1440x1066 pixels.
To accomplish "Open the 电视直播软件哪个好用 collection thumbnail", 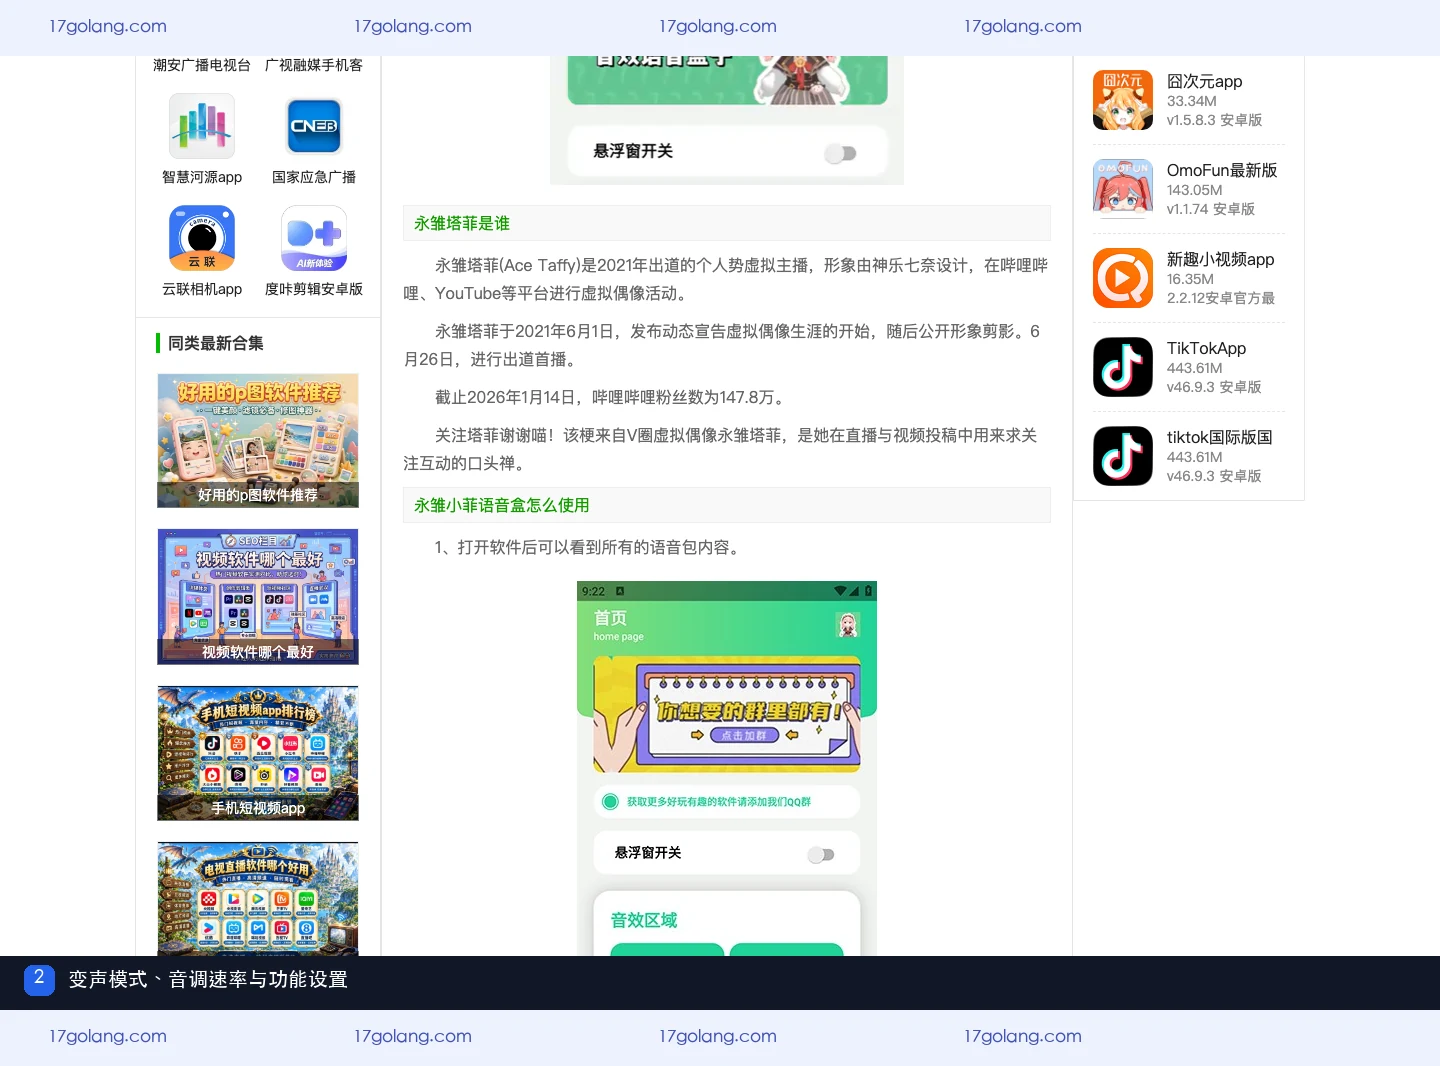I will pyautogui.click(x=258, y=899).
